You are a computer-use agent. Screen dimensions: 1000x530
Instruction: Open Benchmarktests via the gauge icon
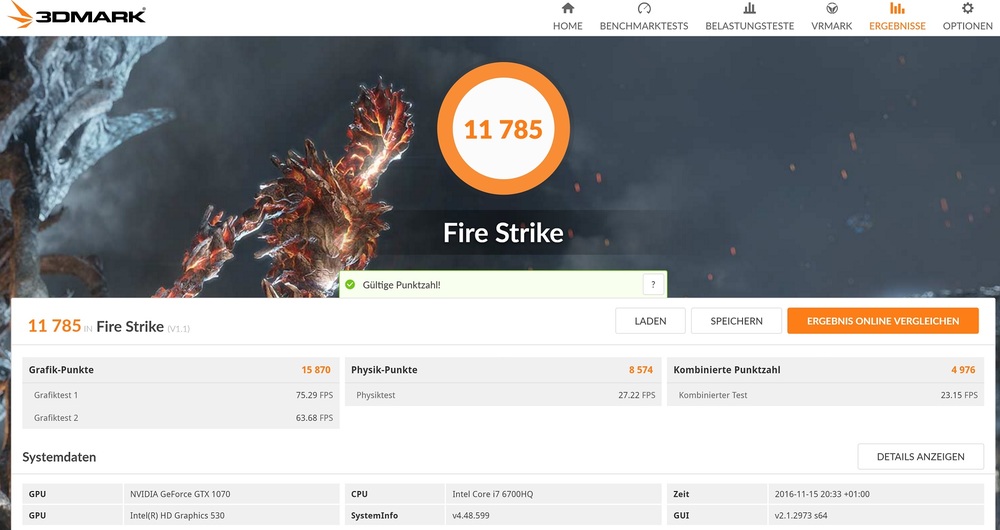coord(643,9)
